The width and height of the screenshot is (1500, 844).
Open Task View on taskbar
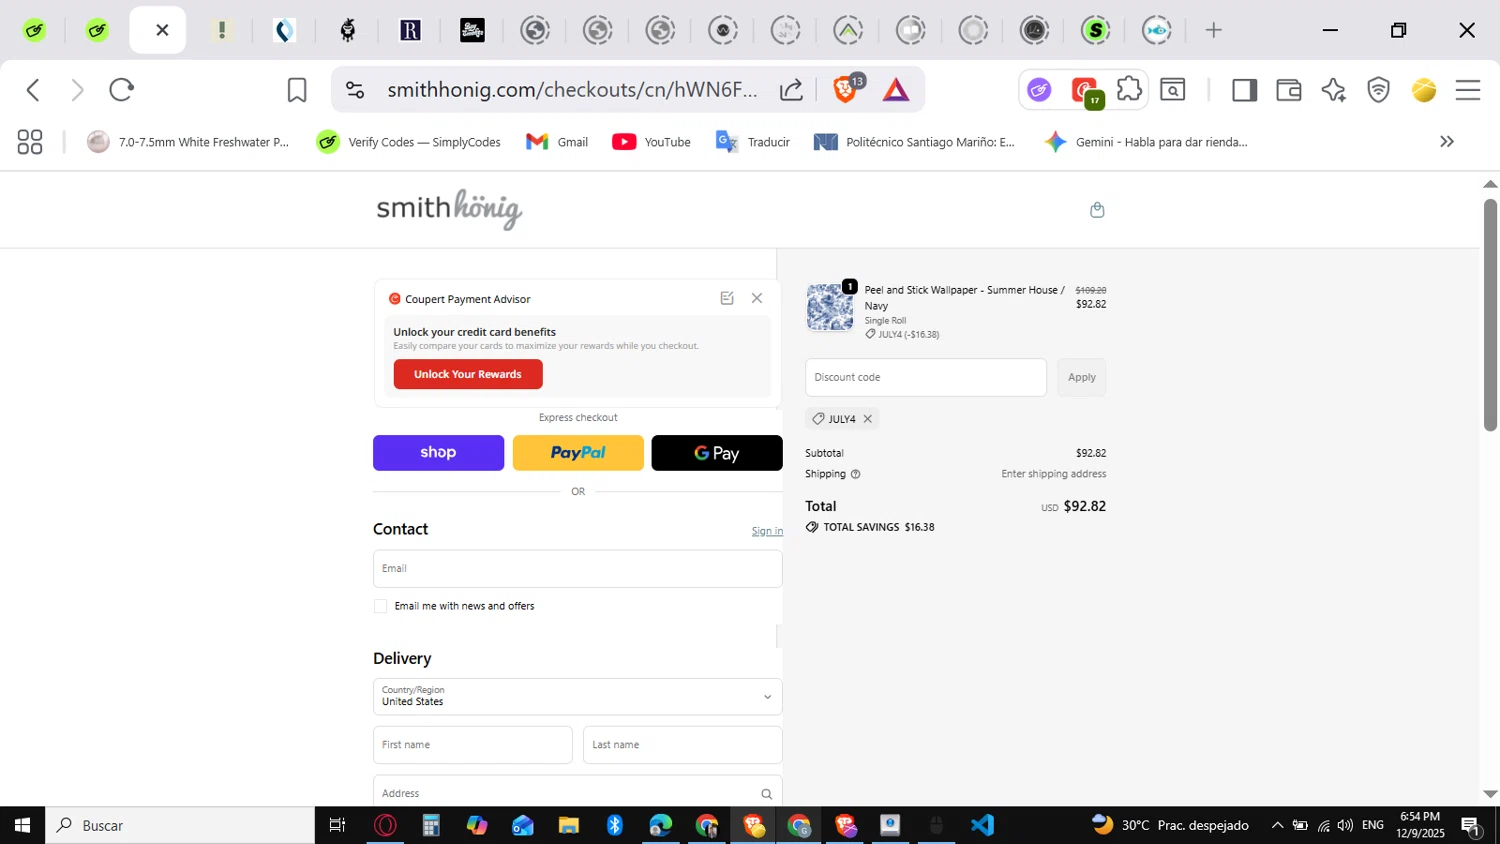338,825
